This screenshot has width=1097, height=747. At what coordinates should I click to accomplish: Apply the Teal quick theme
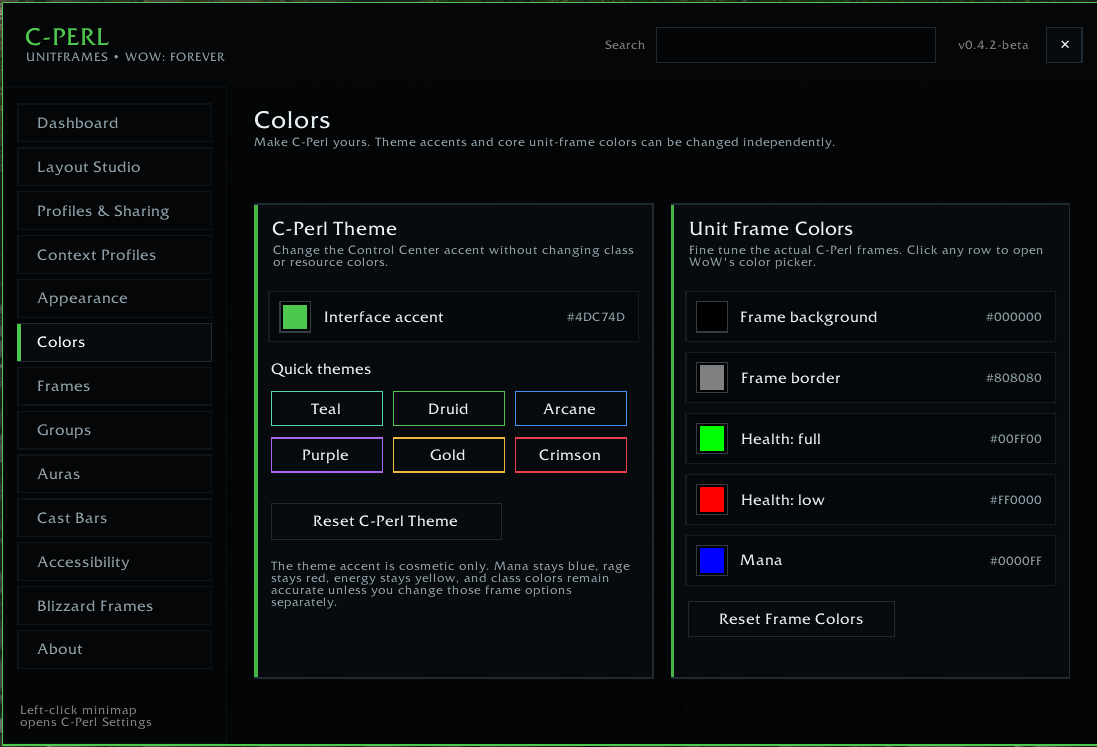coord(327,408)
